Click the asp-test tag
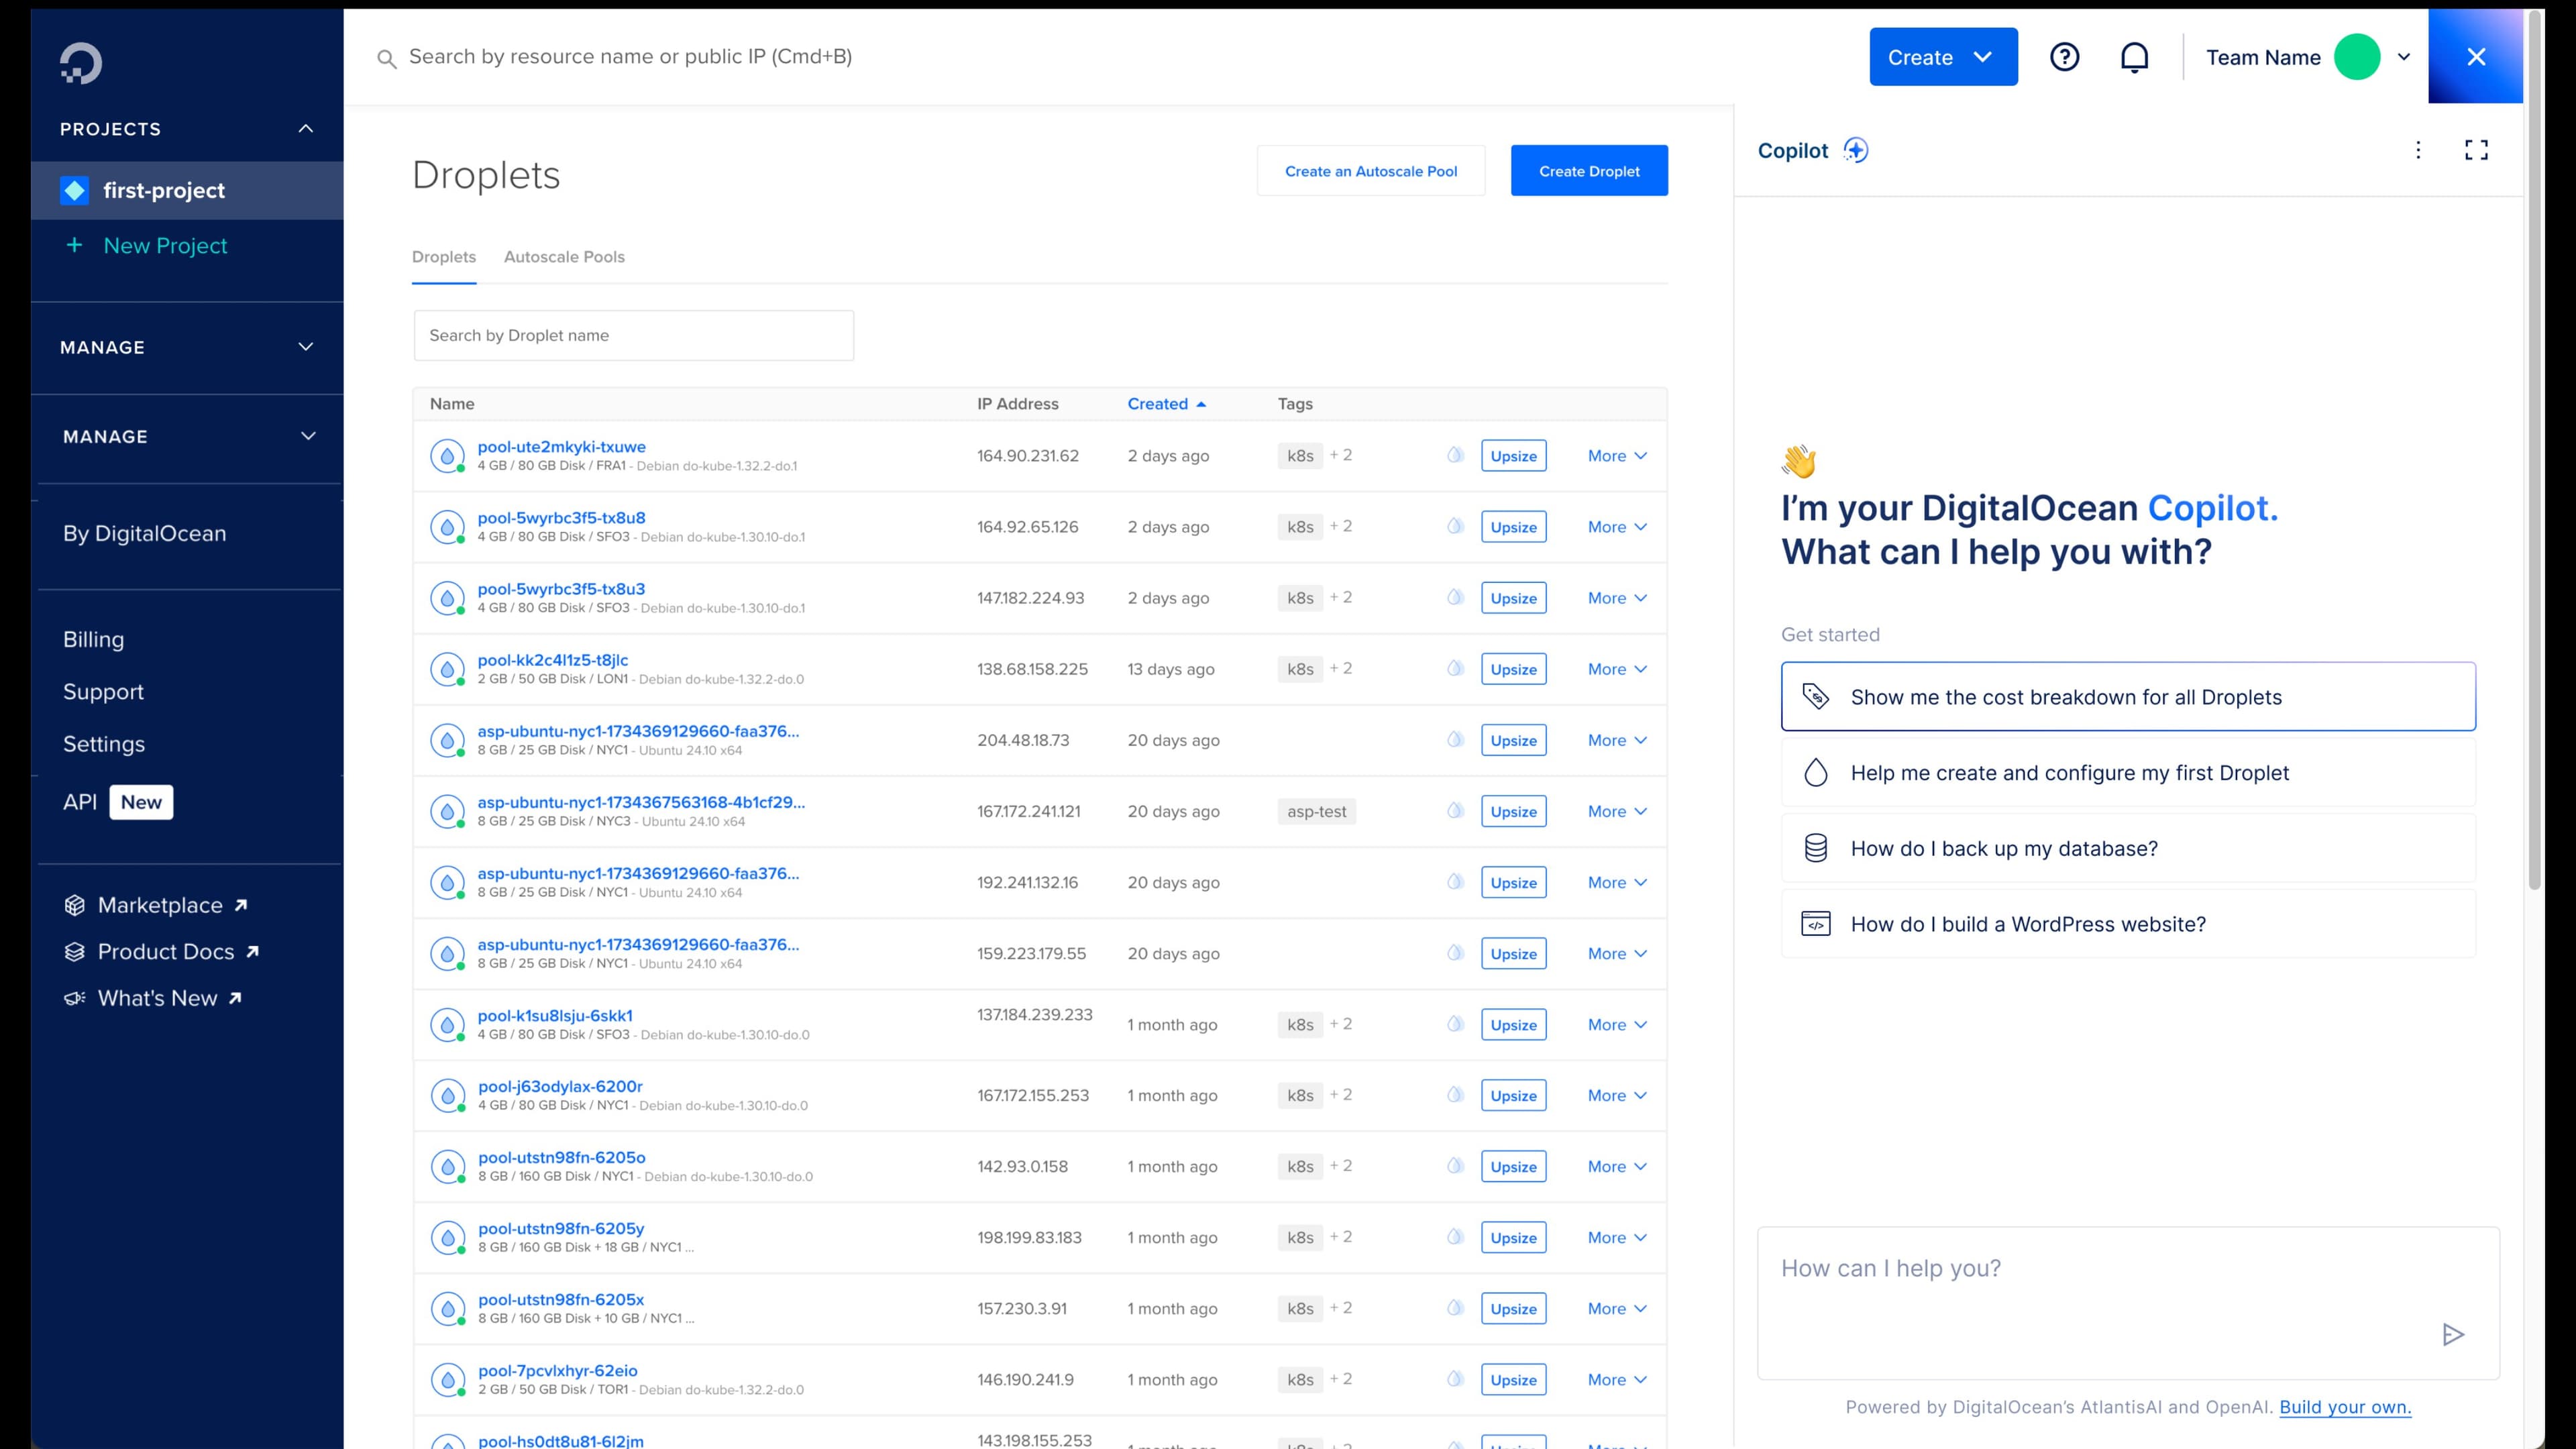This screenshot has height=1449, width=2576. [1316, 811]
